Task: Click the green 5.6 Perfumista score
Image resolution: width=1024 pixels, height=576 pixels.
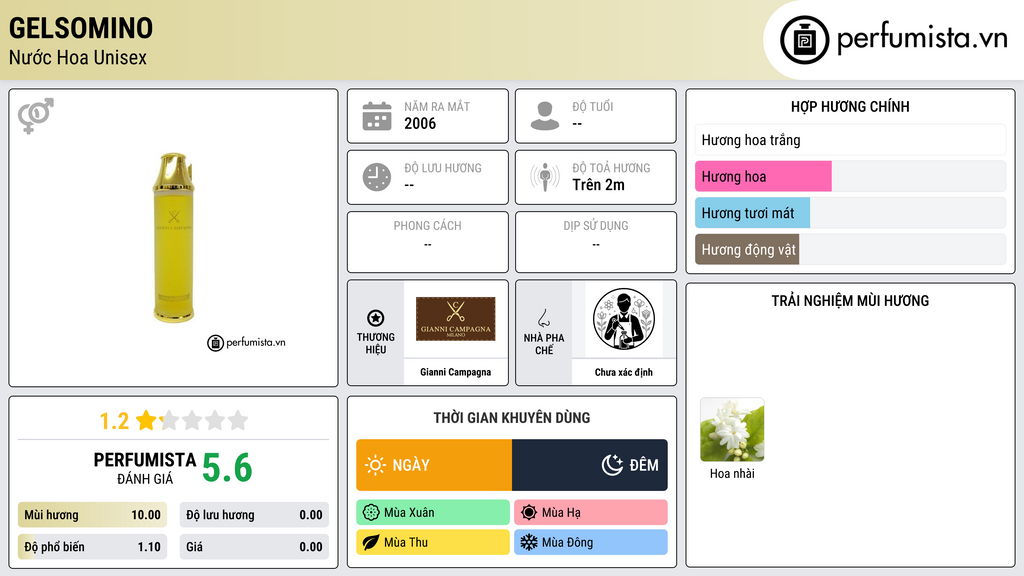Action: pyautogui.click(x=227, y=468)
